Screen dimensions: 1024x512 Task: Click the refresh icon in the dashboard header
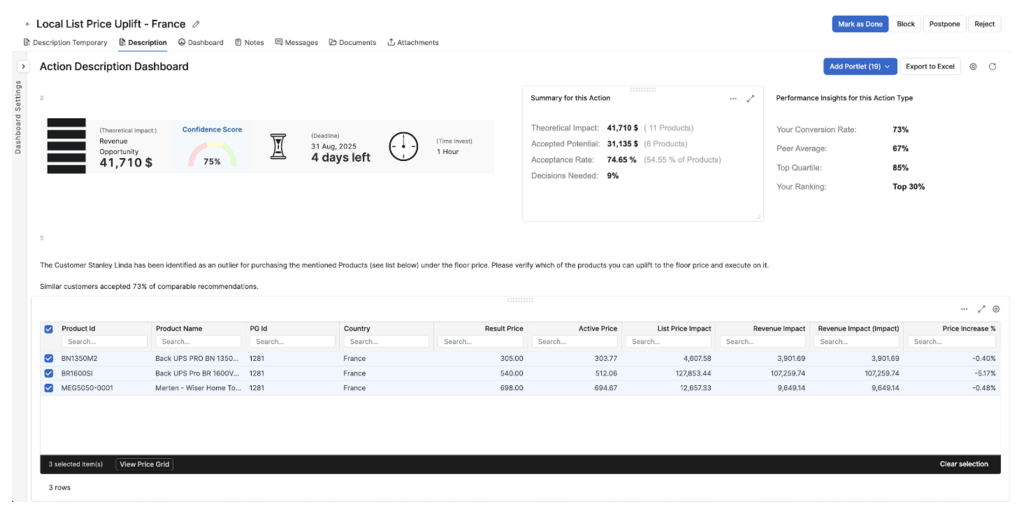tap(992, 67)
